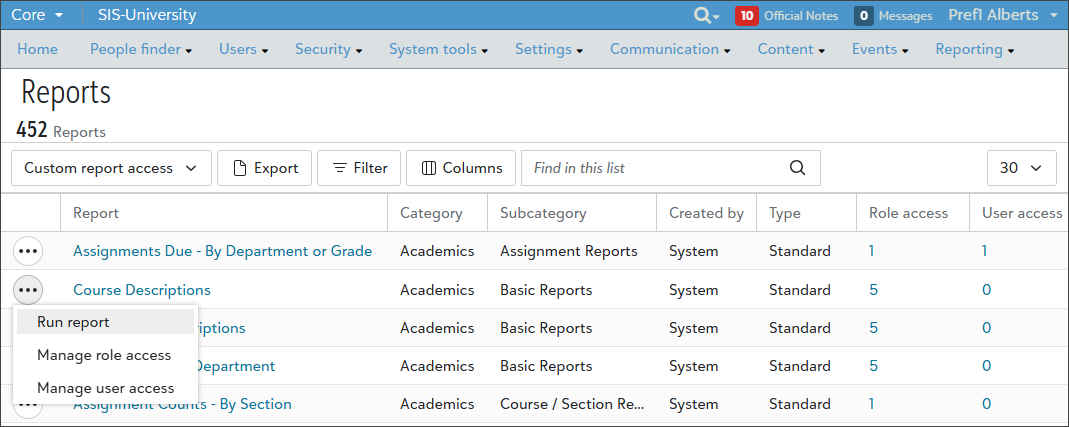Expand the Core product dropdown

(37, 15)
